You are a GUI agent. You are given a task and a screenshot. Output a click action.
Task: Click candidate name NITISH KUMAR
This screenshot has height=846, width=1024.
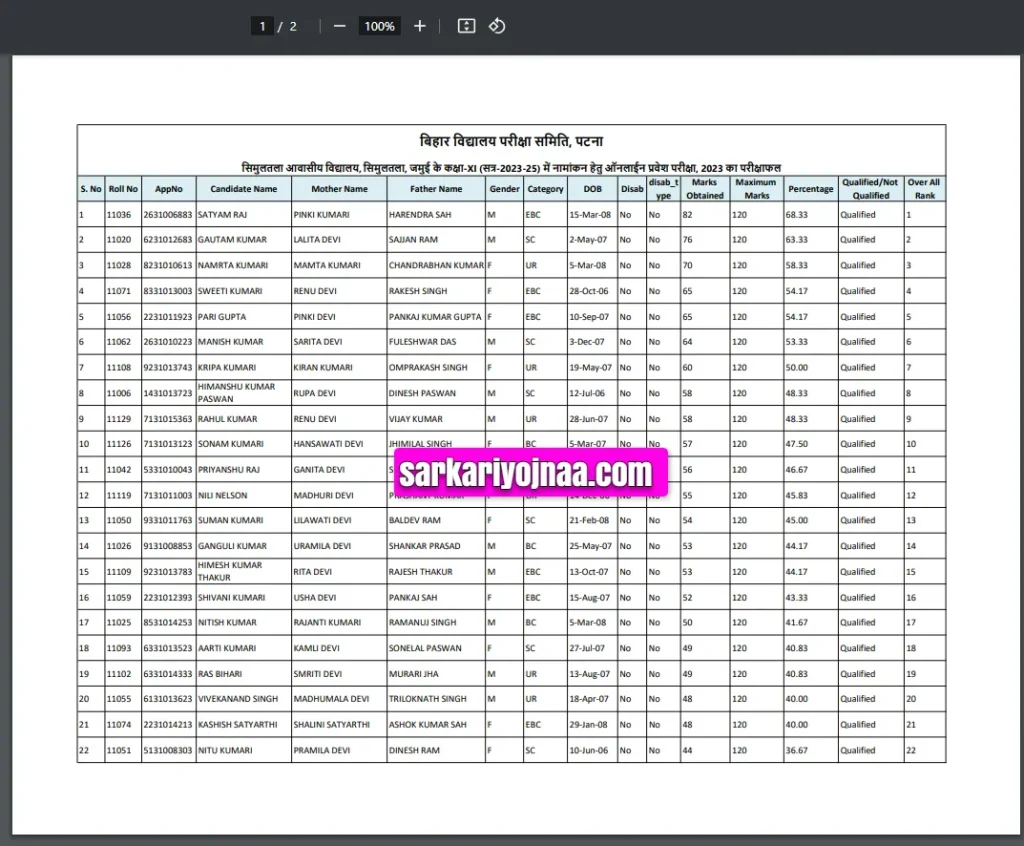(227, 623)
